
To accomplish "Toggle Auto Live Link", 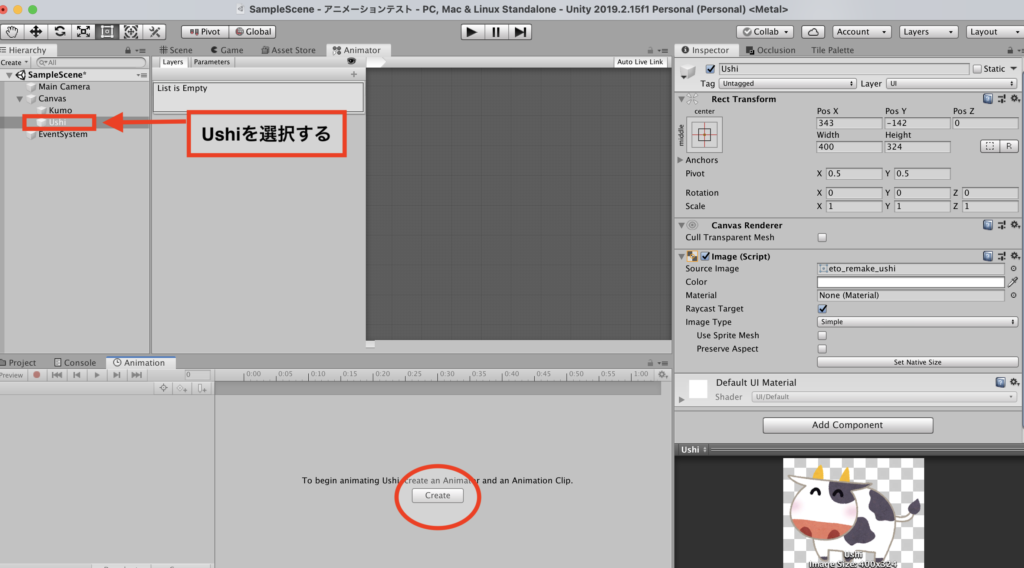I will pyautogui.click(x=640, y=62).
